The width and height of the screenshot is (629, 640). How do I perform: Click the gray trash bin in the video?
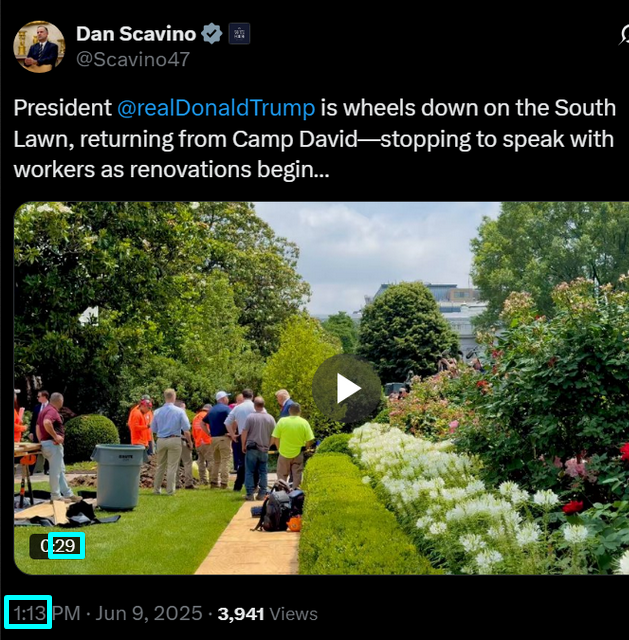coord(118,477)
